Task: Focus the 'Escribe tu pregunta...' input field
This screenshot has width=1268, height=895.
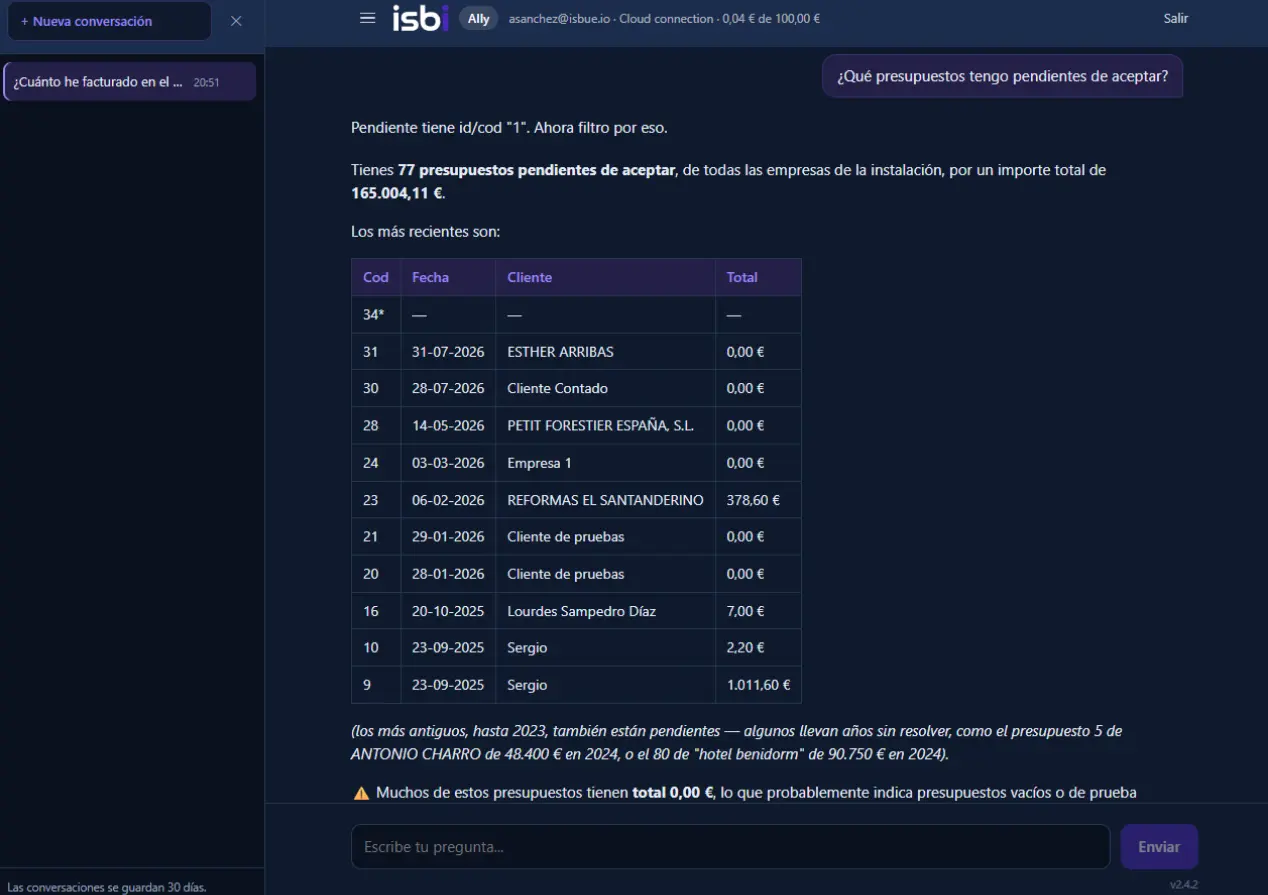Action: [x=730, y=846]
